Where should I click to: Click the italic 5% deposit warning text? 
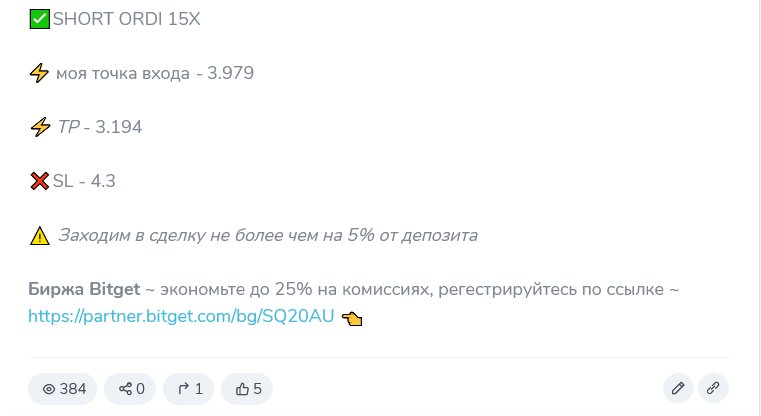coord(268,235)
